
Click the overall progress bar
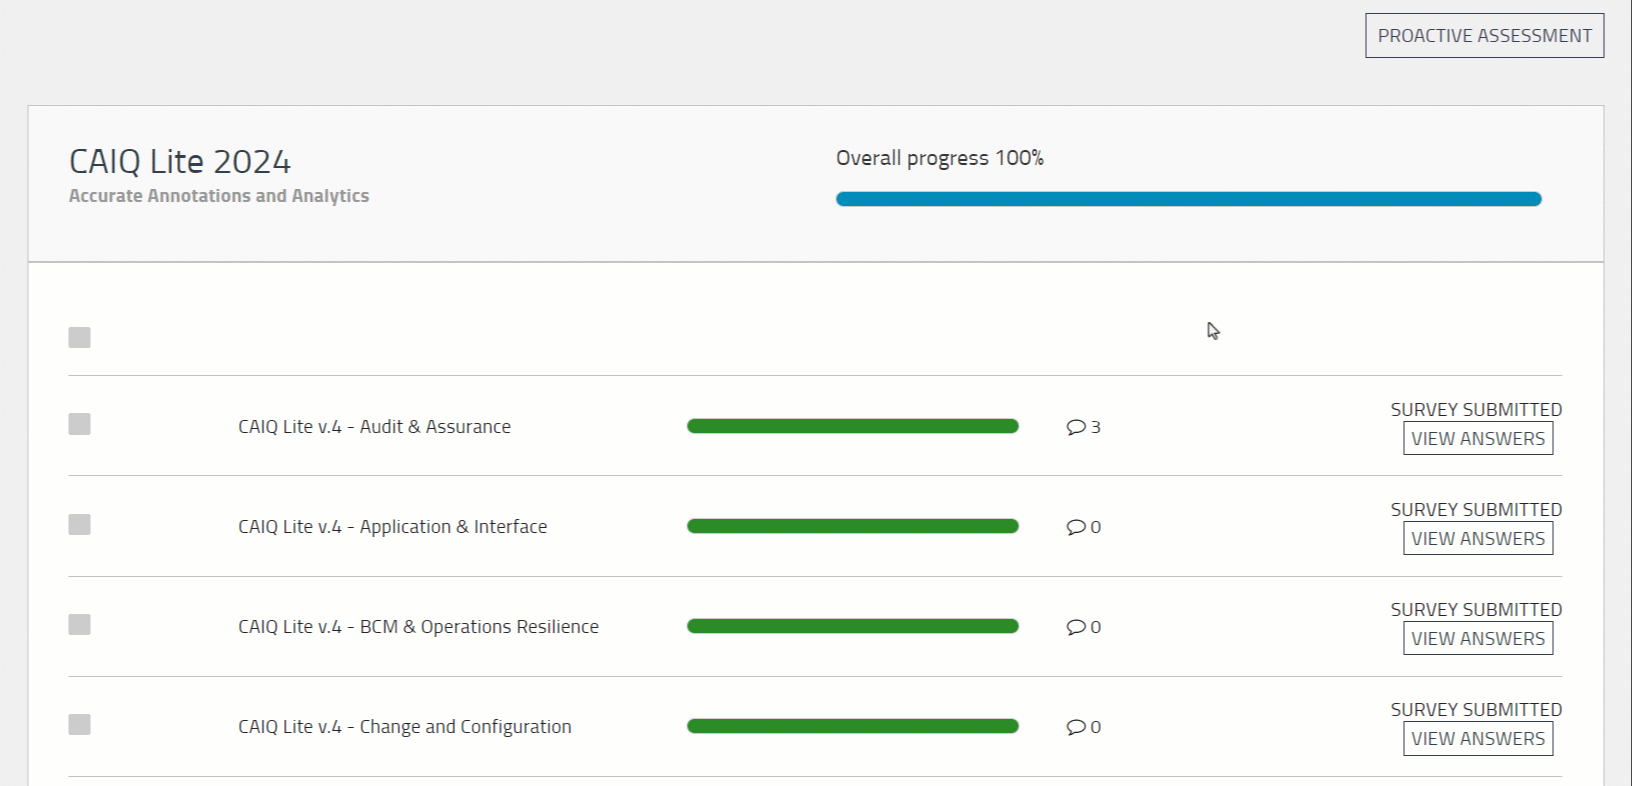(x=1188, y=199)
